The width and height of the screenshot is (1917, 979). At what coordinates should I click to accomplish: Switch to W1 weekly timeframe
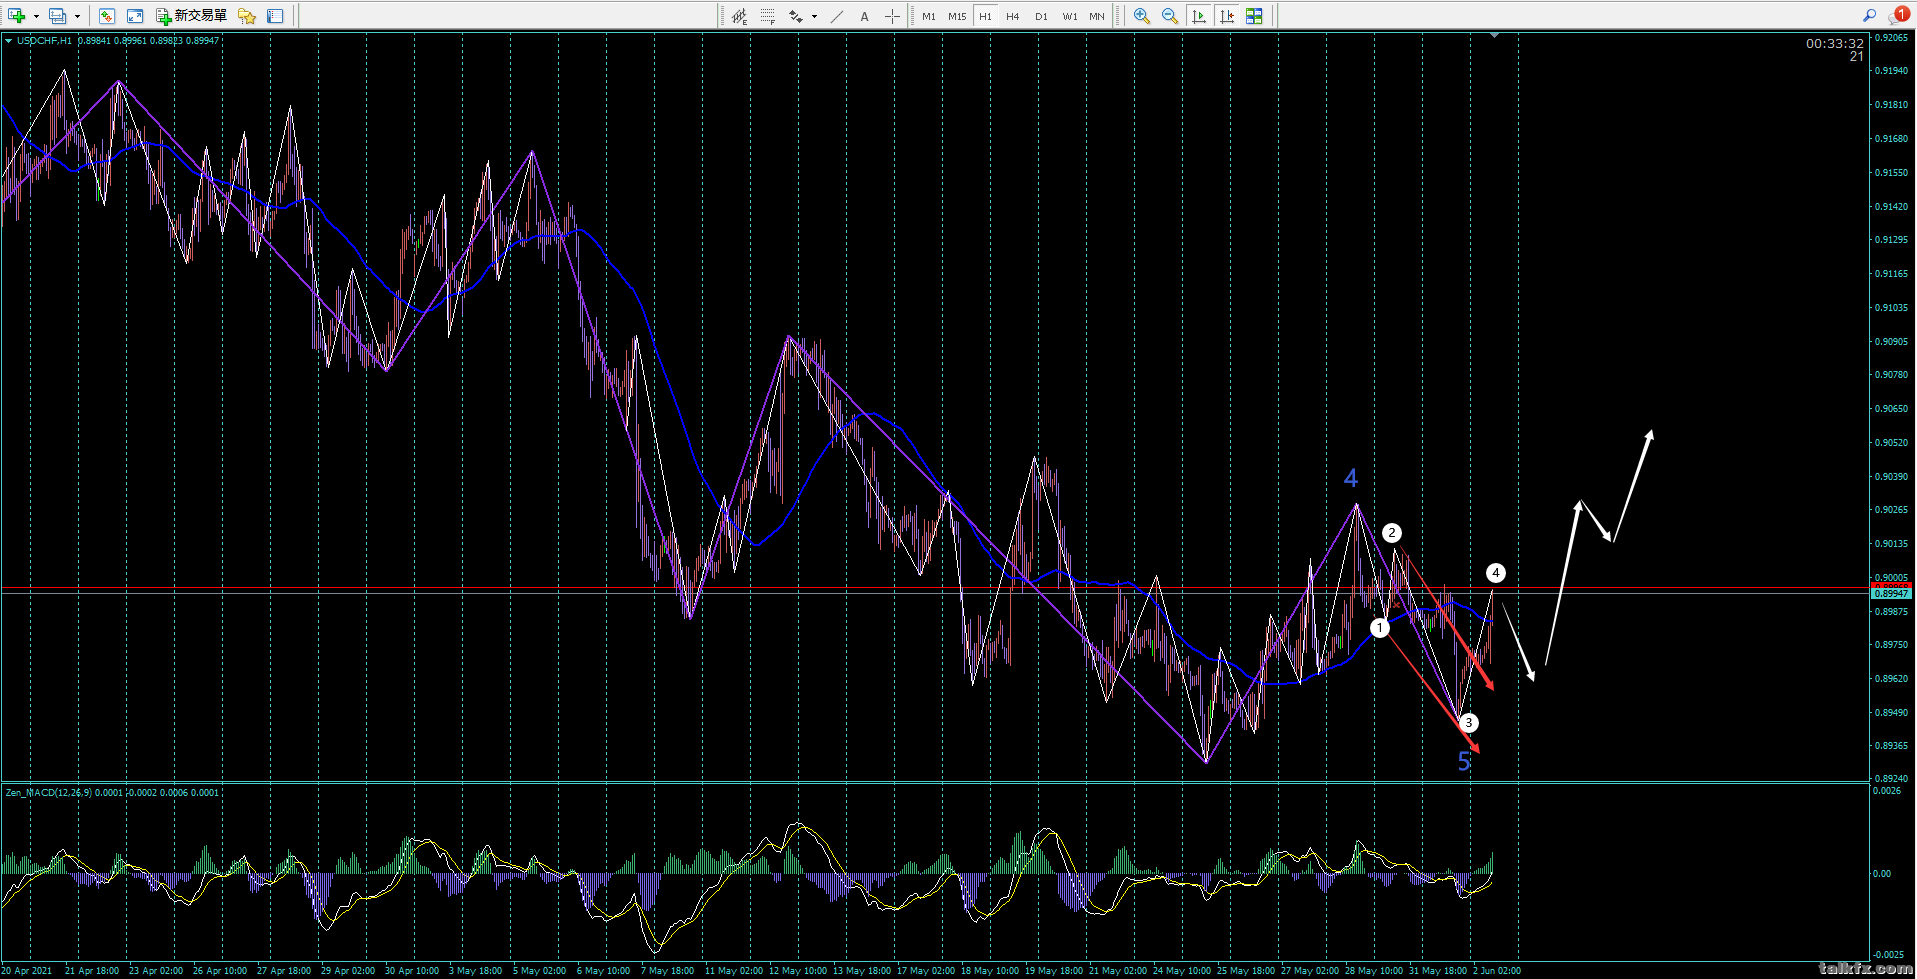coord(1070,16)
